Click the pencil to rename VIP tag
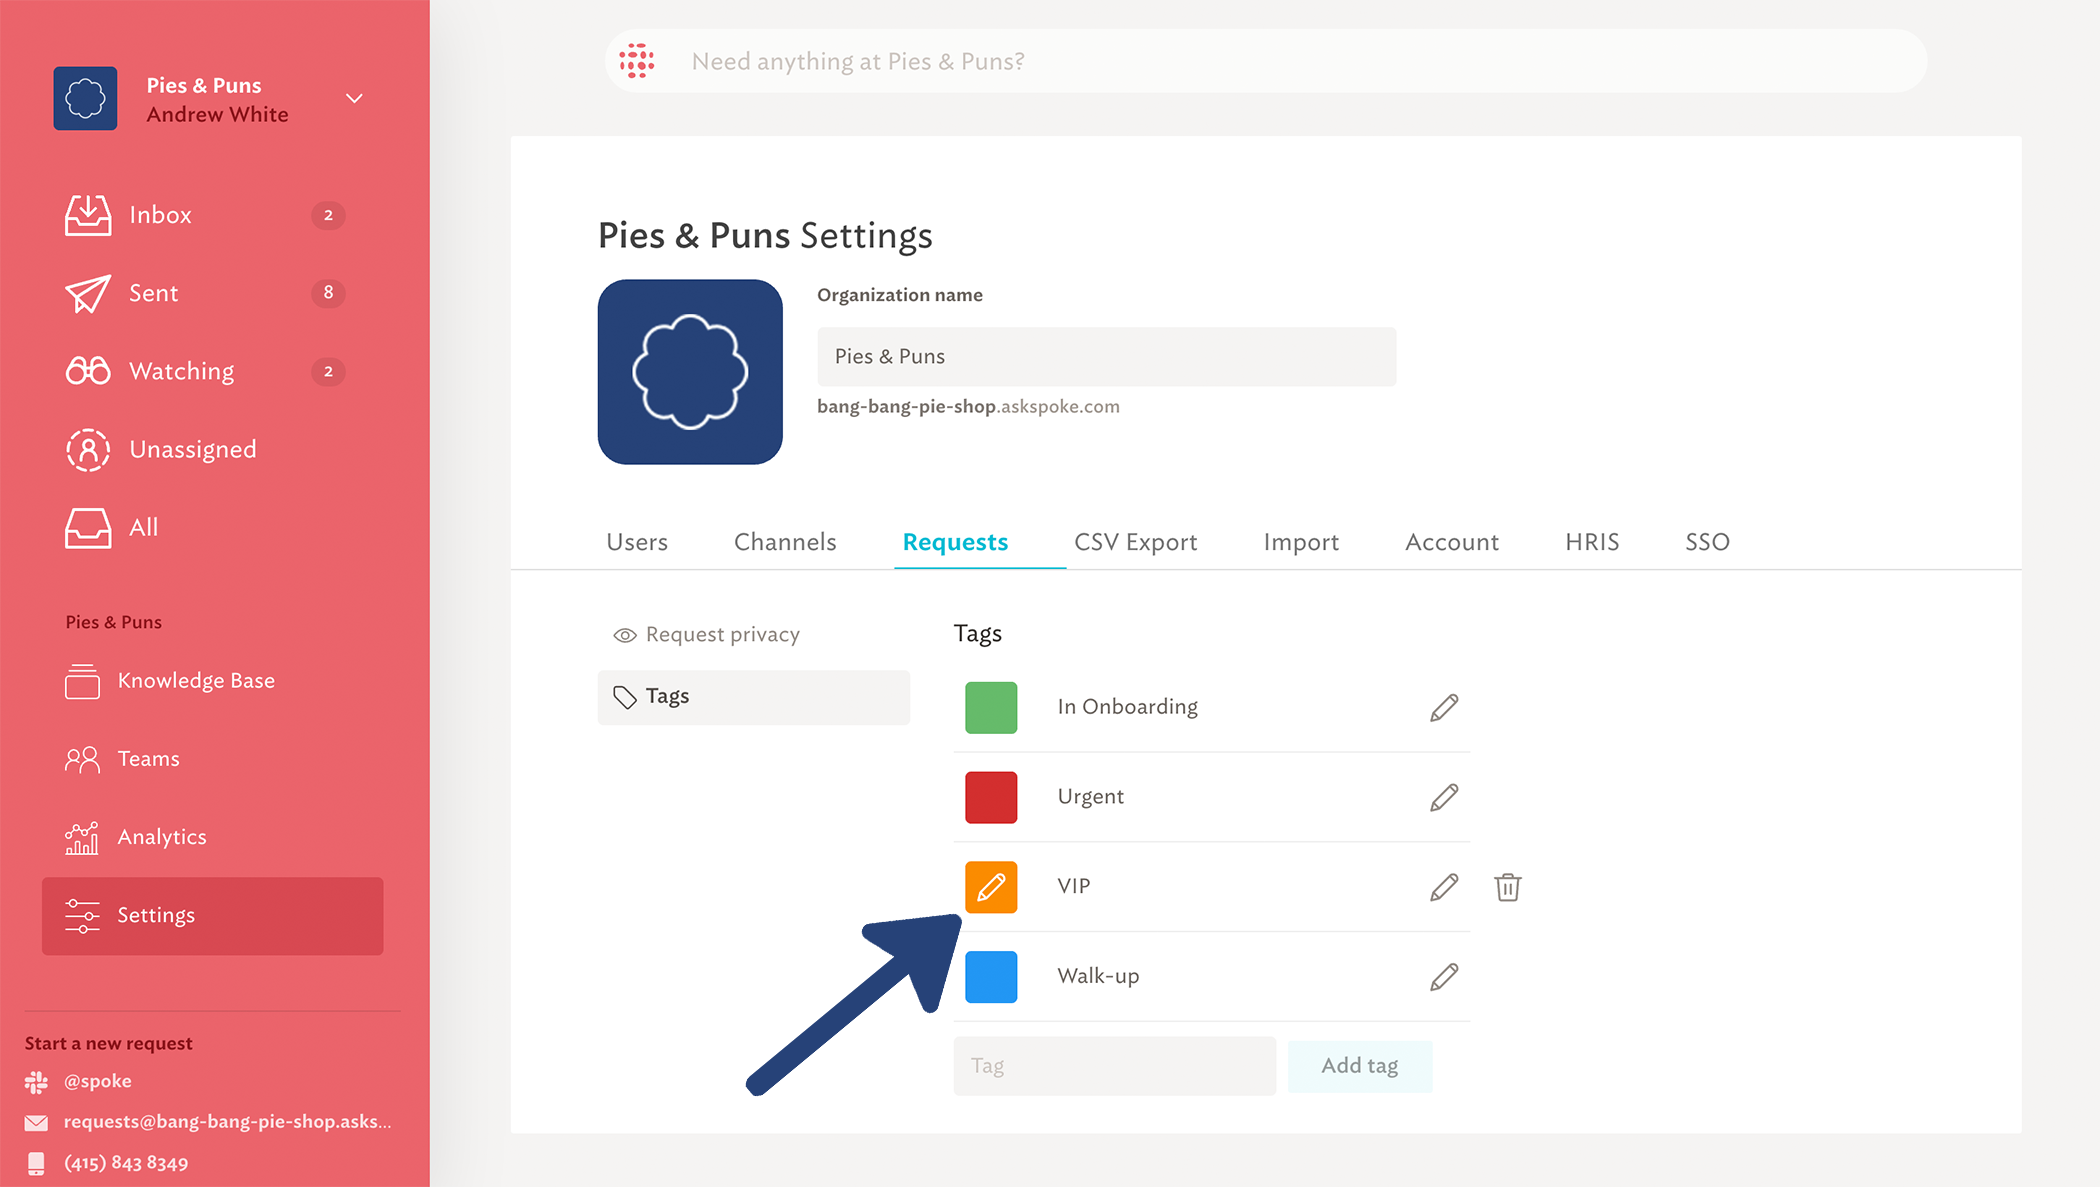This screenshot has width=2100, height=1187. pyautogui.click(x=1444, y=887)
